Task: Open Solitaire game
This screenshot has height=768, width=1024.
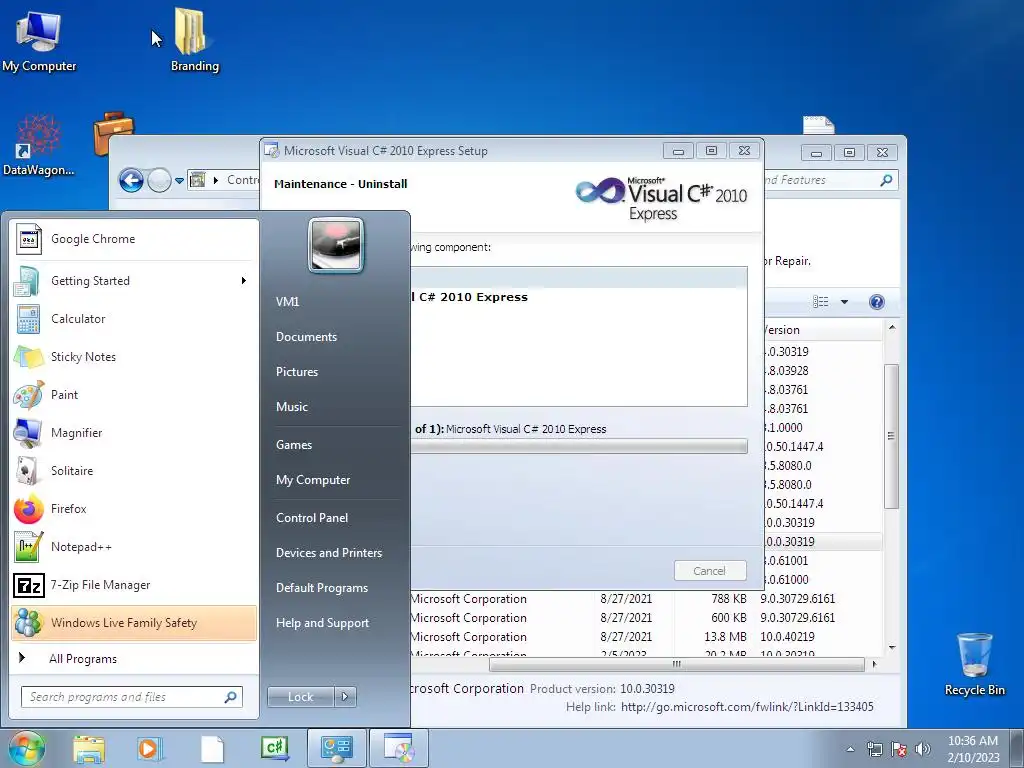Action: click(134, 470)
